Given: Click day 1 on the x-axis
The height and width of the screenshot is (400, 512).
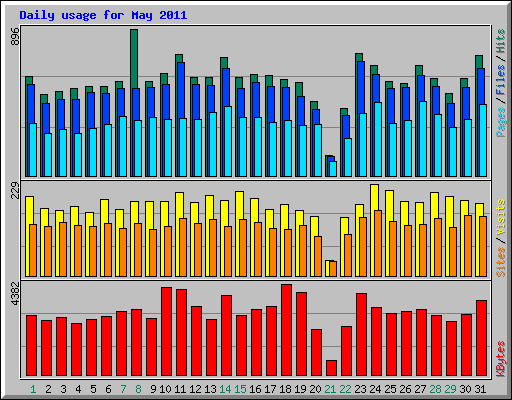Looking at the screenshot, I should click(33, 389).
